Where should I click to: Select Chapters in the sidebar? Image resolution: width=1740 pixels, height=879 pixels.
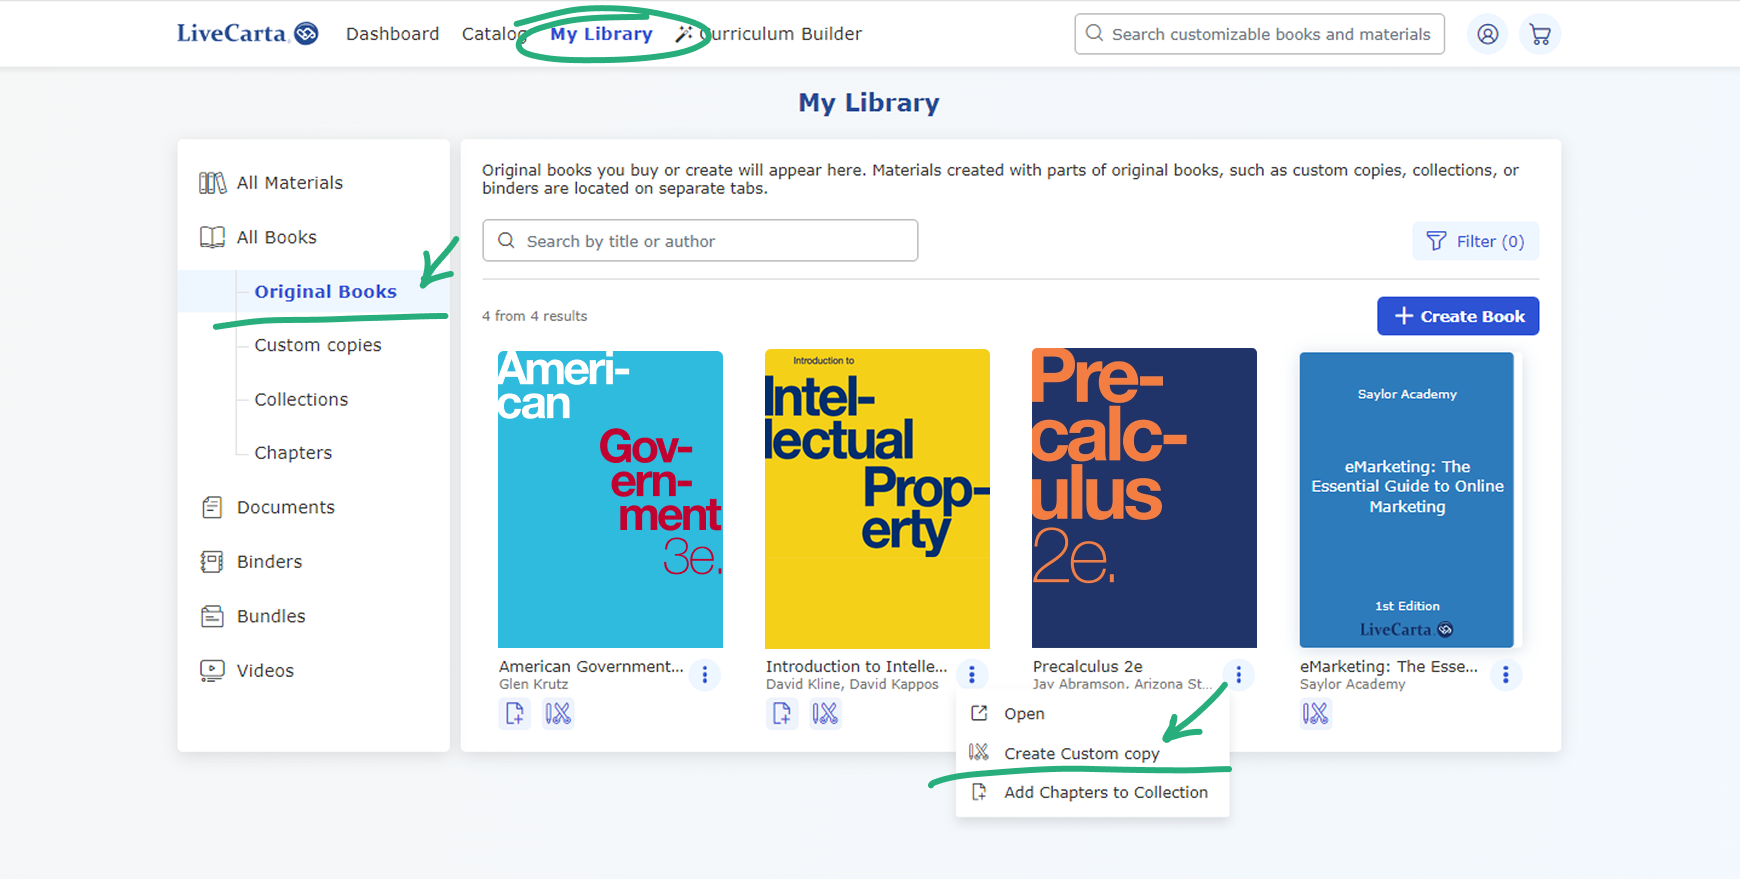click(x=293, y=453)
